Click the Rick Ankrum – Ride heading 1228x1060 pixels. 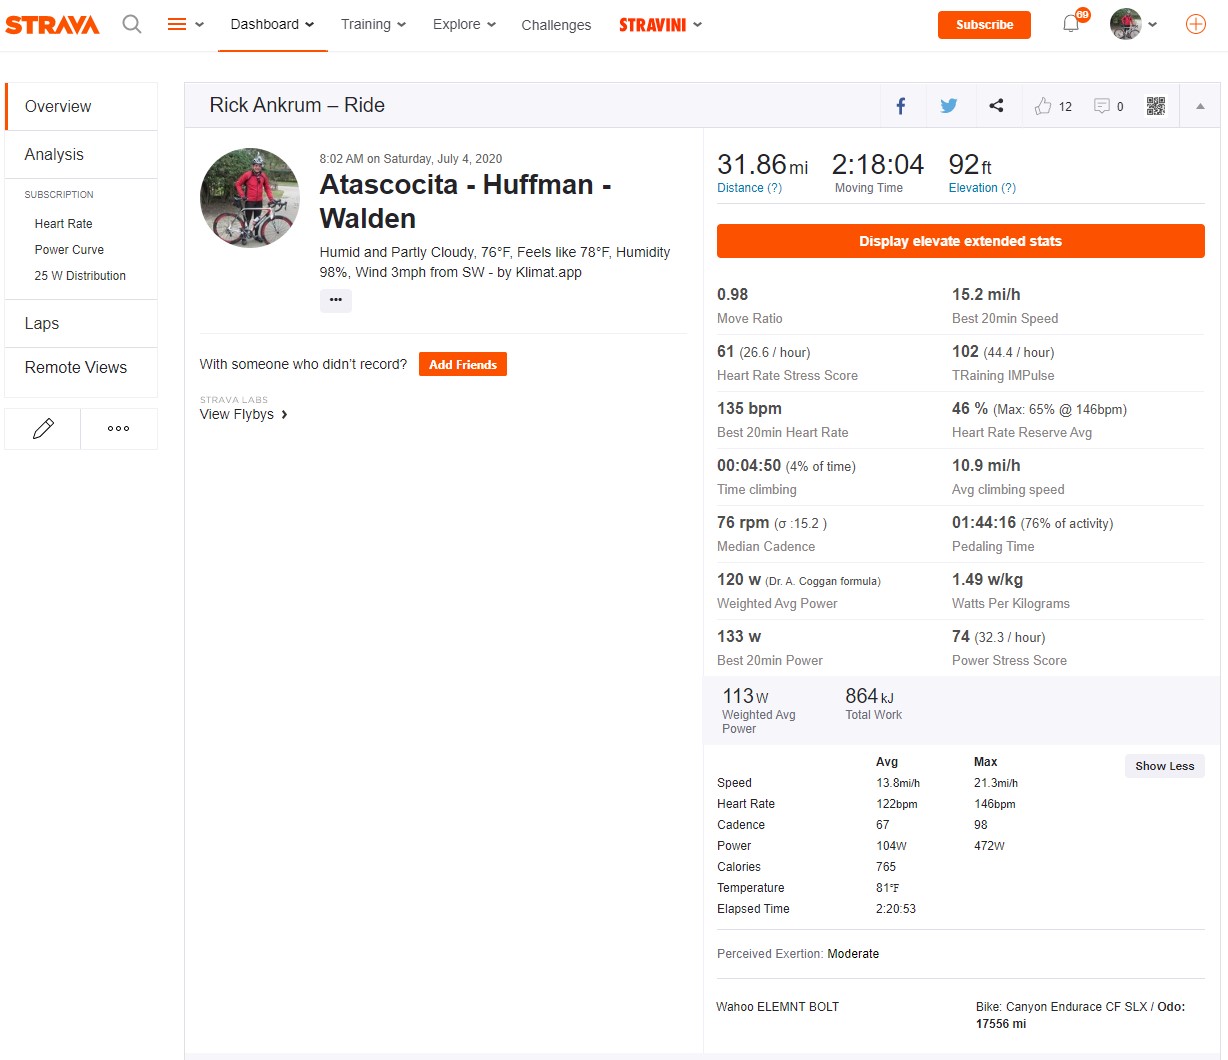pos(297,106)
